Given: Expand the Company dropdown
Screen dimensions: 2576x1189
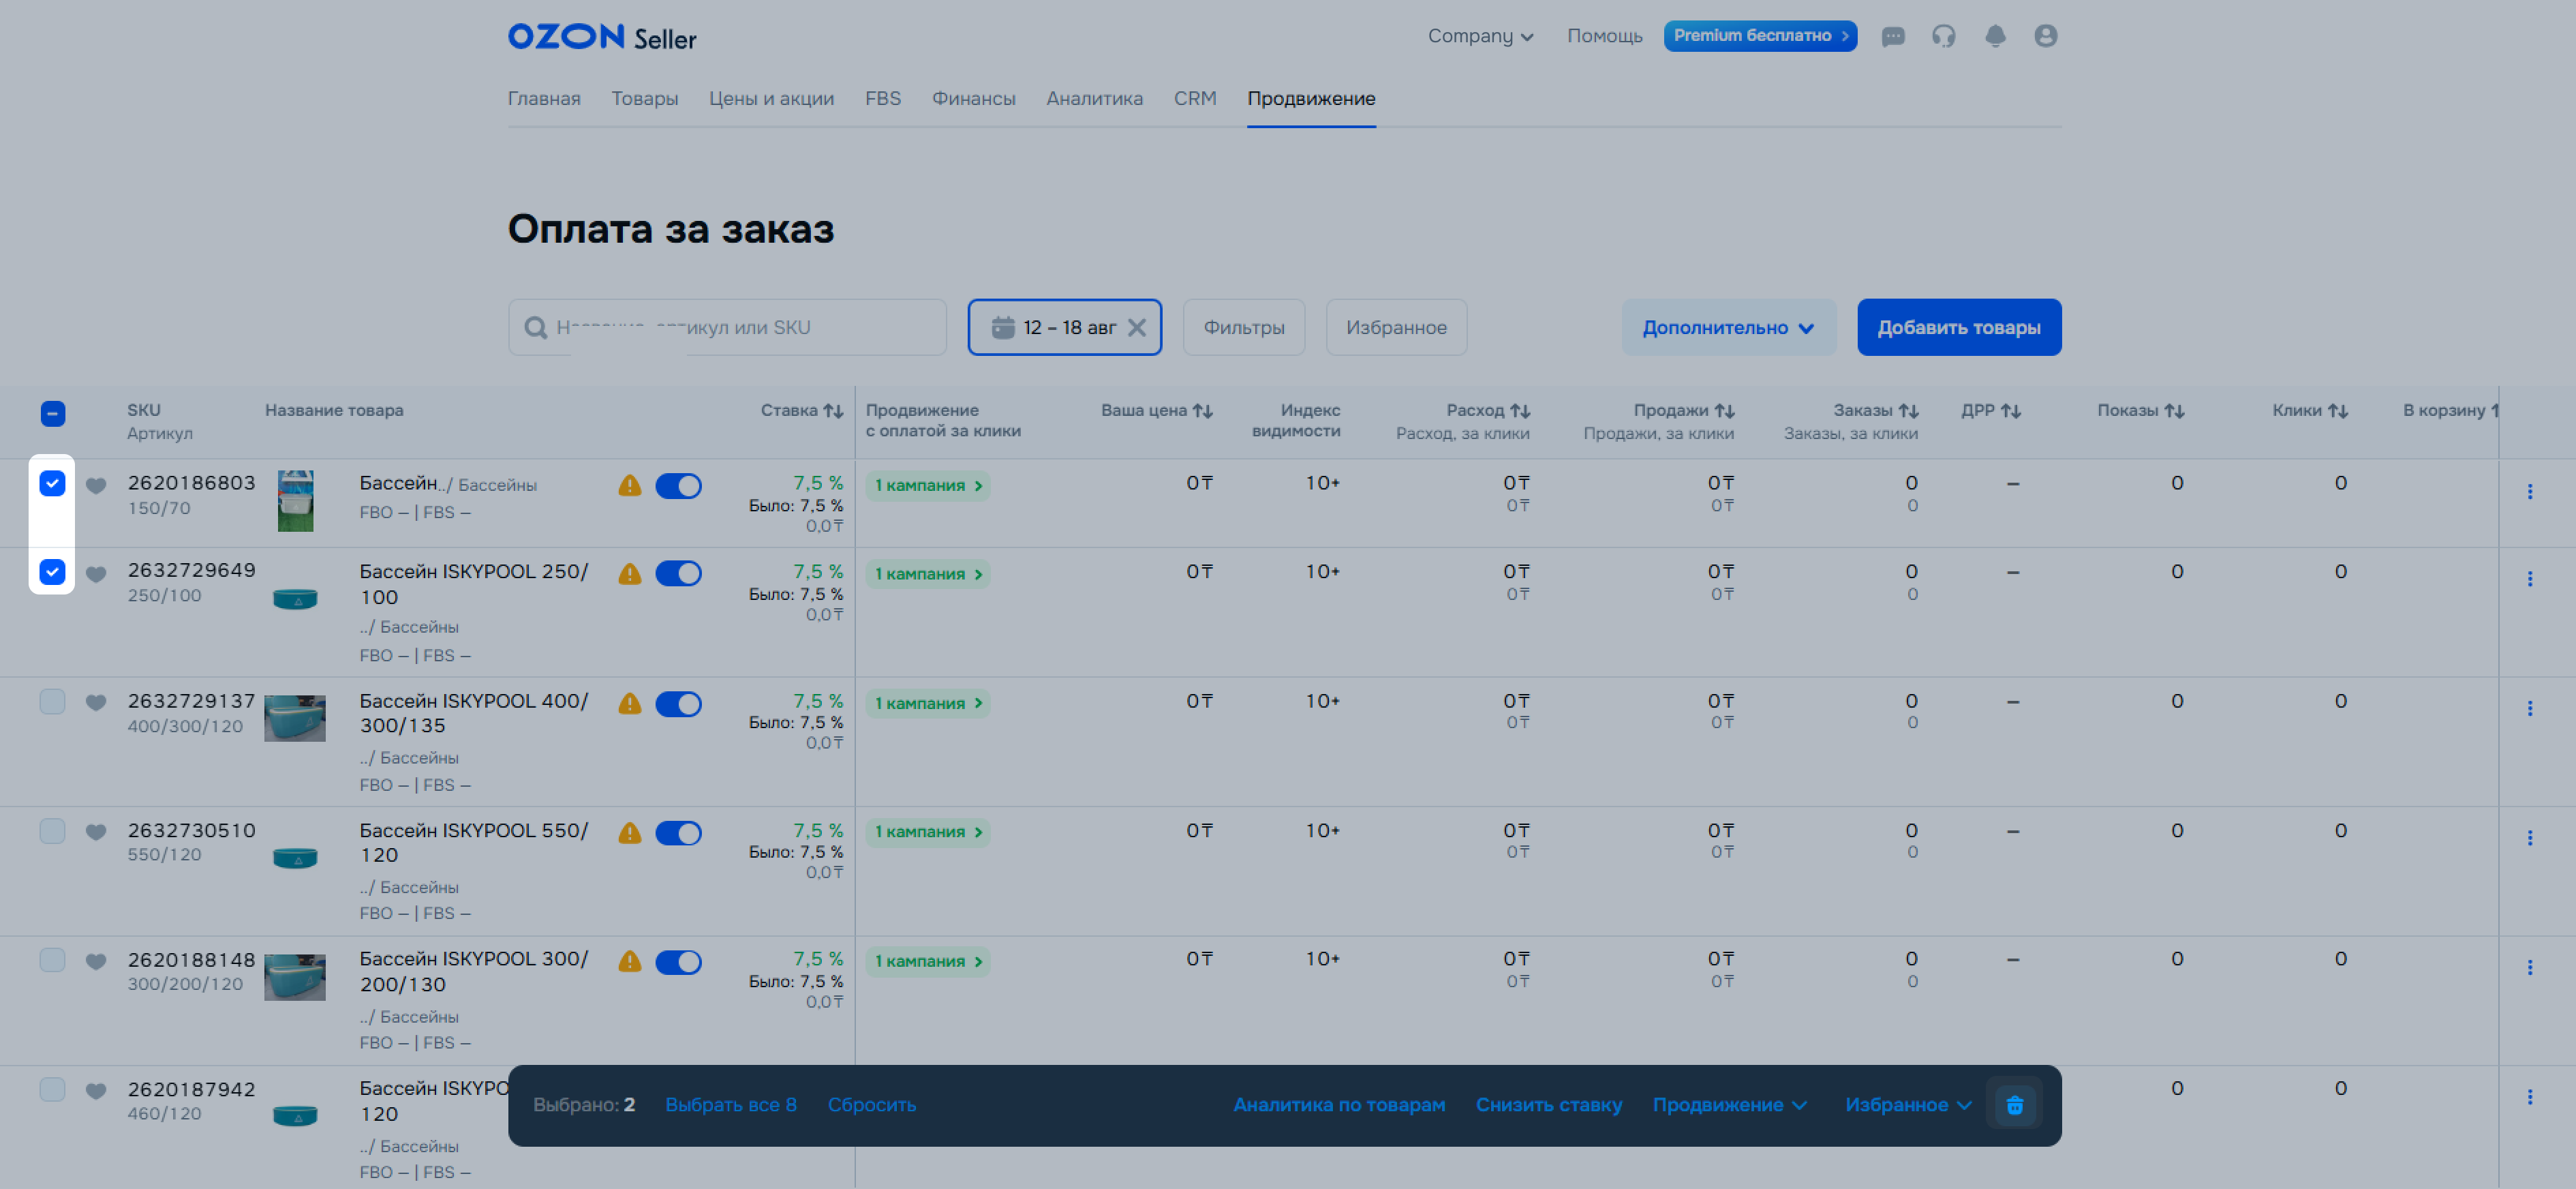Looking at the screenshot, I should [x=1480, y=36].
